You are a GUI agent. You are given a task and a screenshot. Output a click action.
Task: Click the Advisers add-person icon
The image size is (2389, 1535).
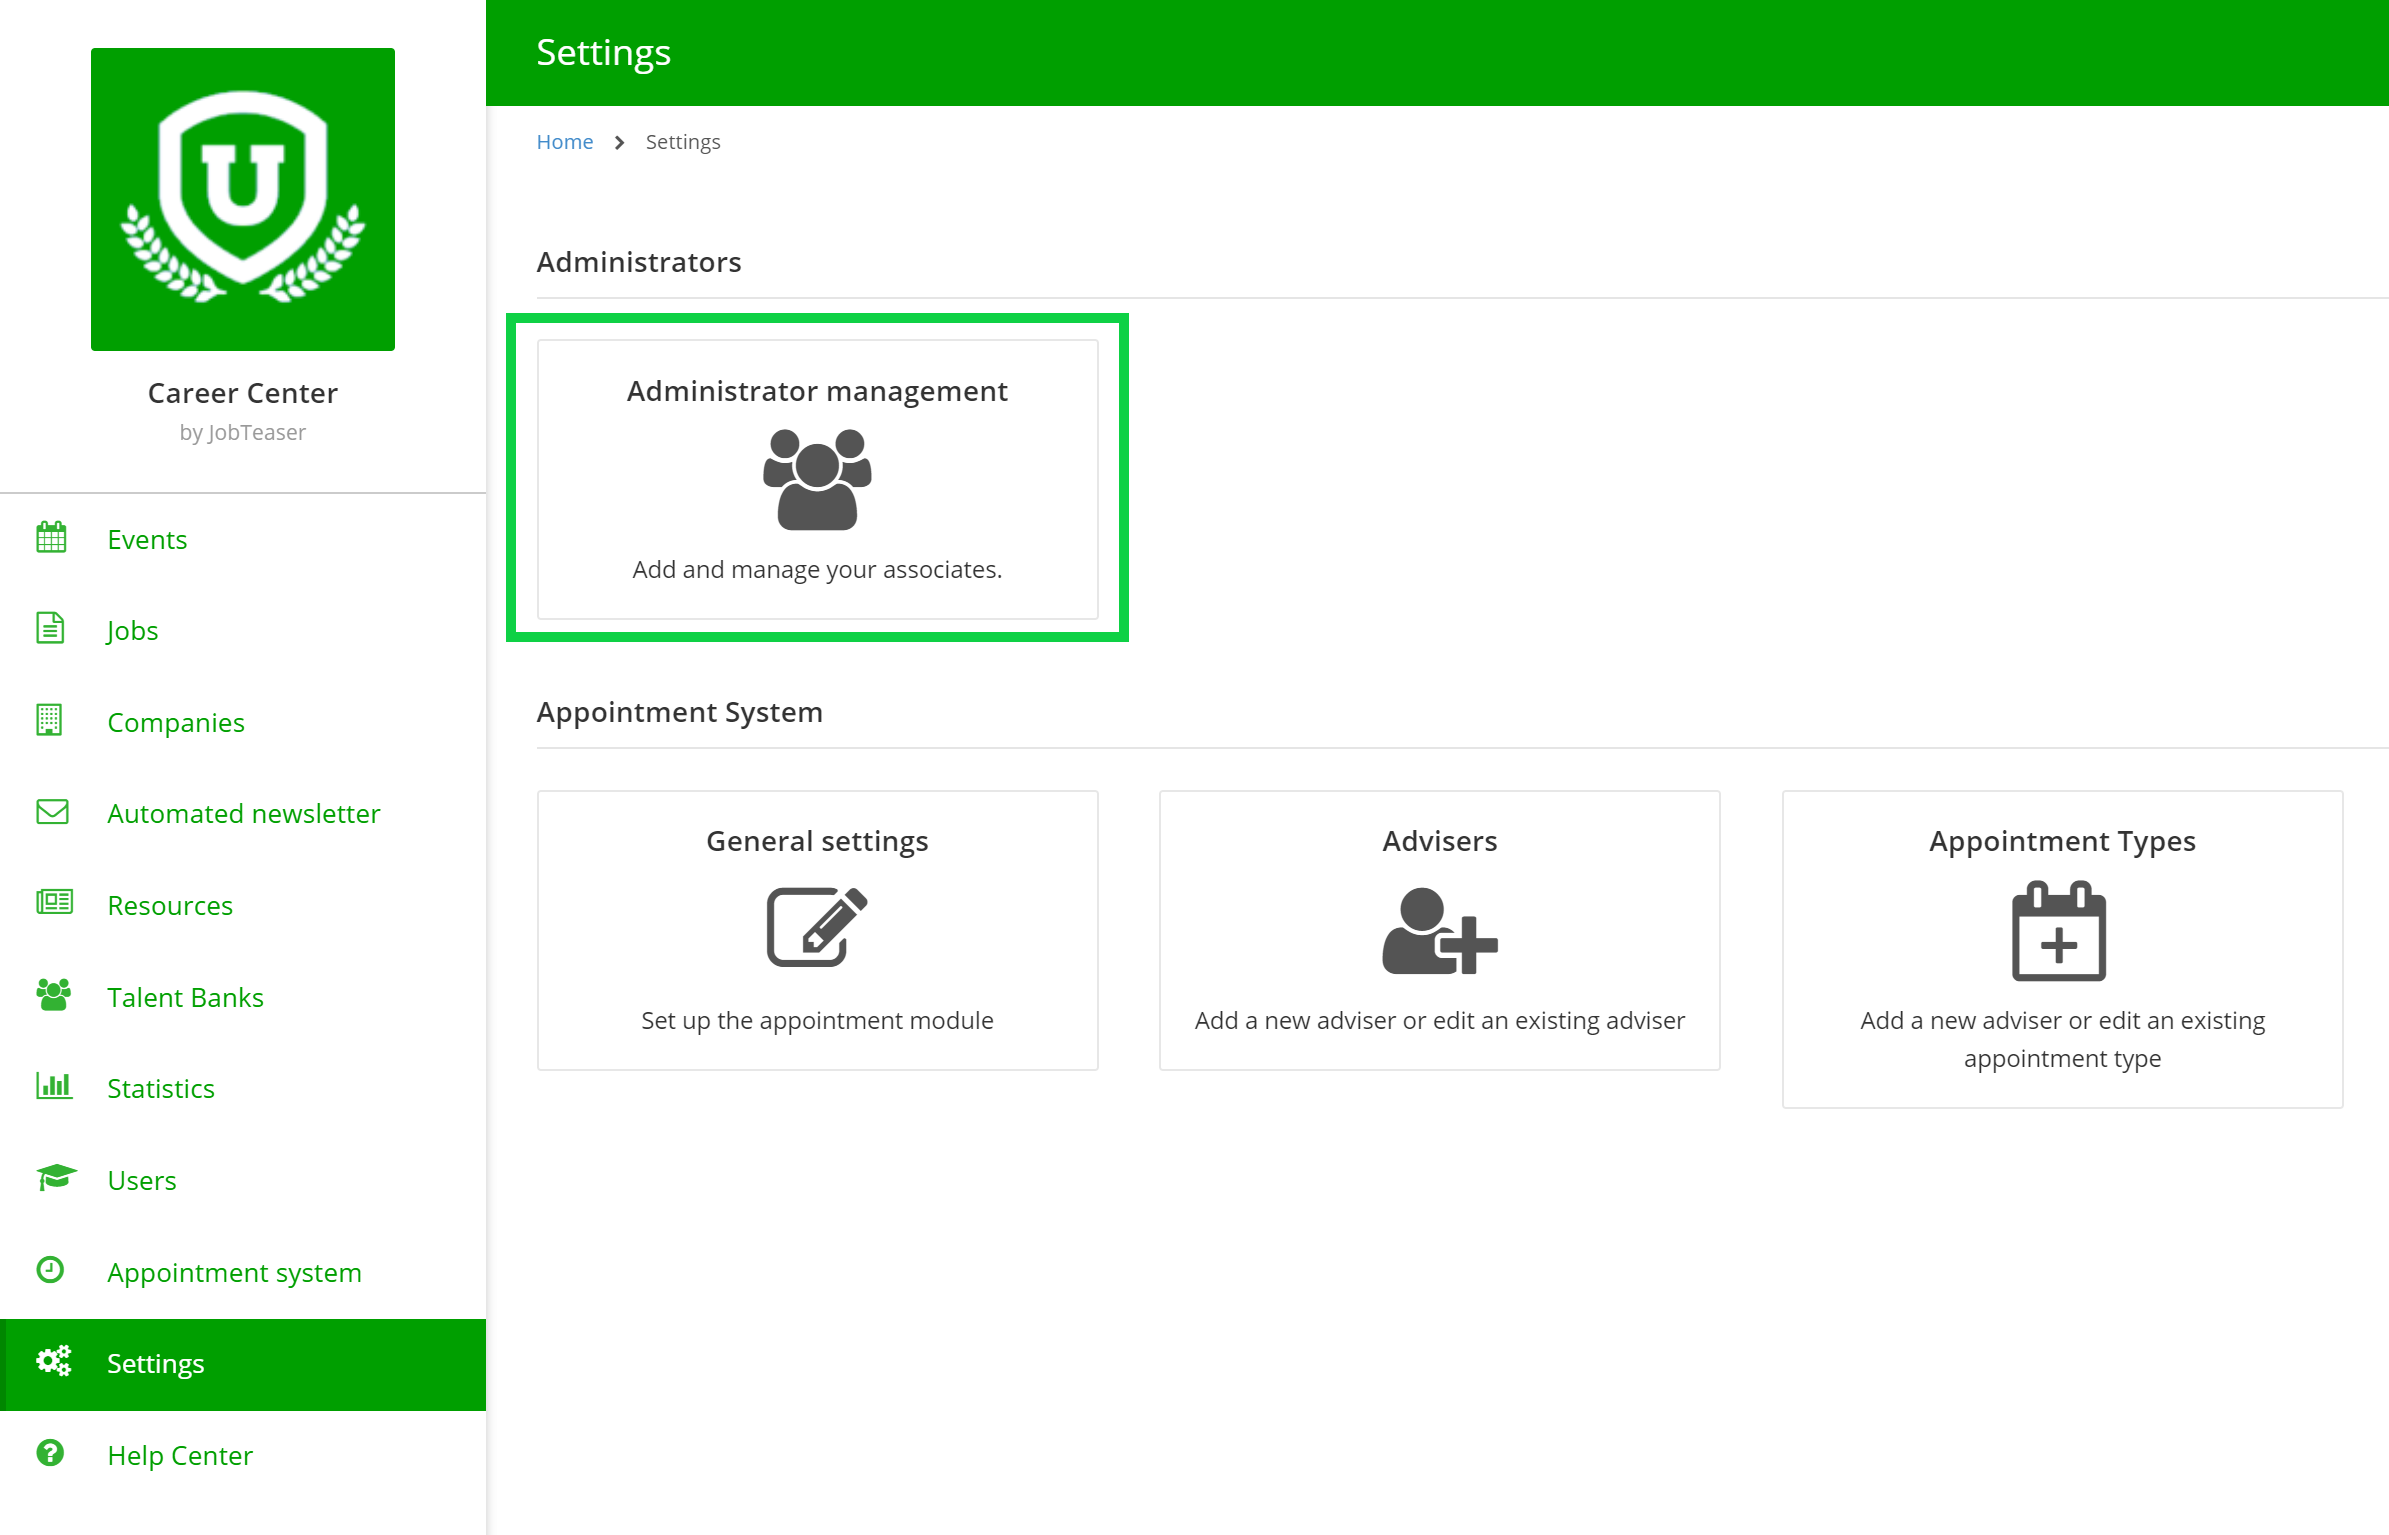tap(1440, 930)
